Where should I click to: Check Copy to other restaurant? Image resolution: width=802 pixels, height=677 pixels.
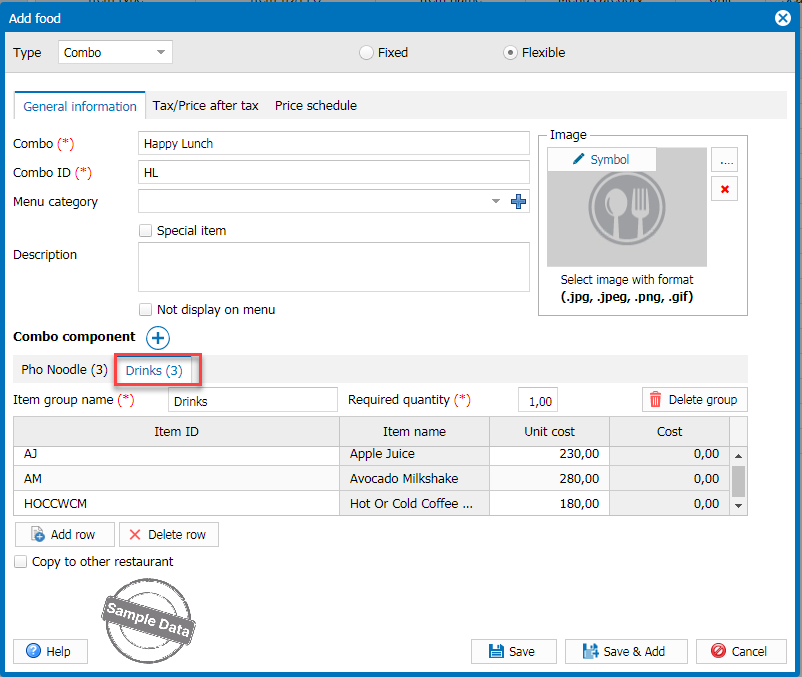click(21, 562)
